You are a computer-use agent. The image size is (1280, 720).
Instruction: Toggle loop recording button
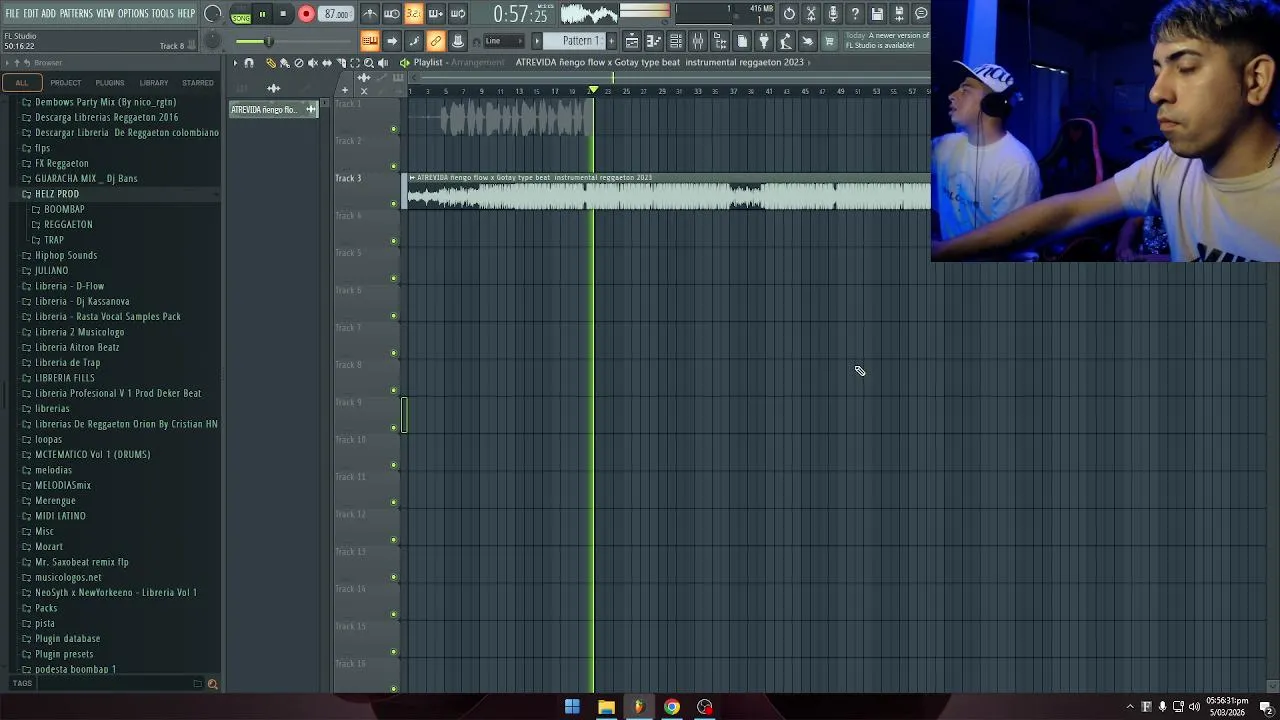click(x=458, y=14)
